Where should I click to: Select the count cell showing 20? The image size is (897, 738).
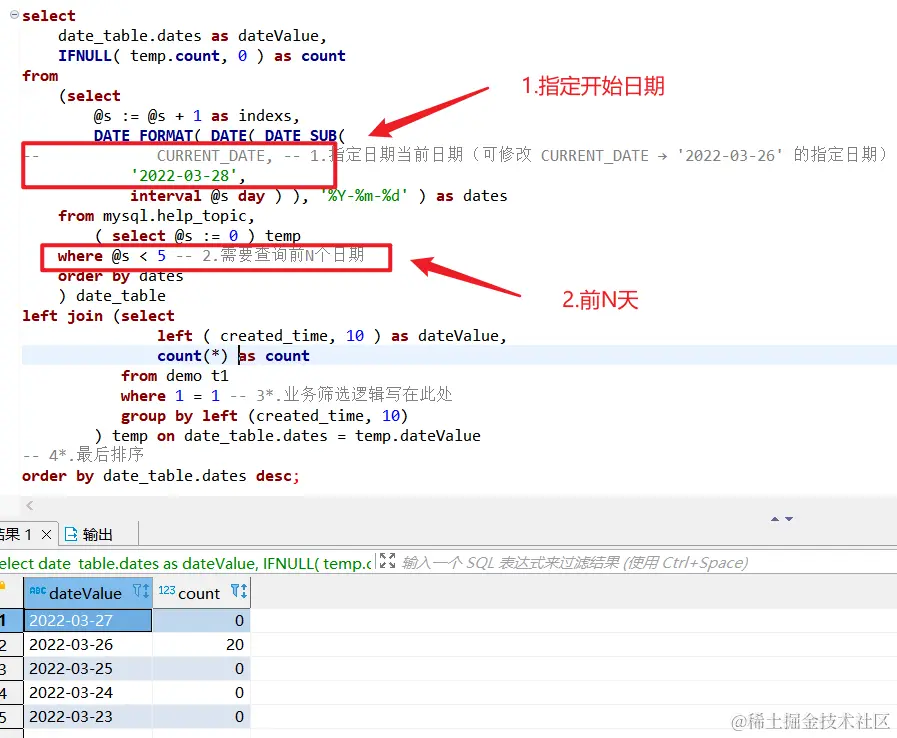pyautogui.click(x=201, y=645)
